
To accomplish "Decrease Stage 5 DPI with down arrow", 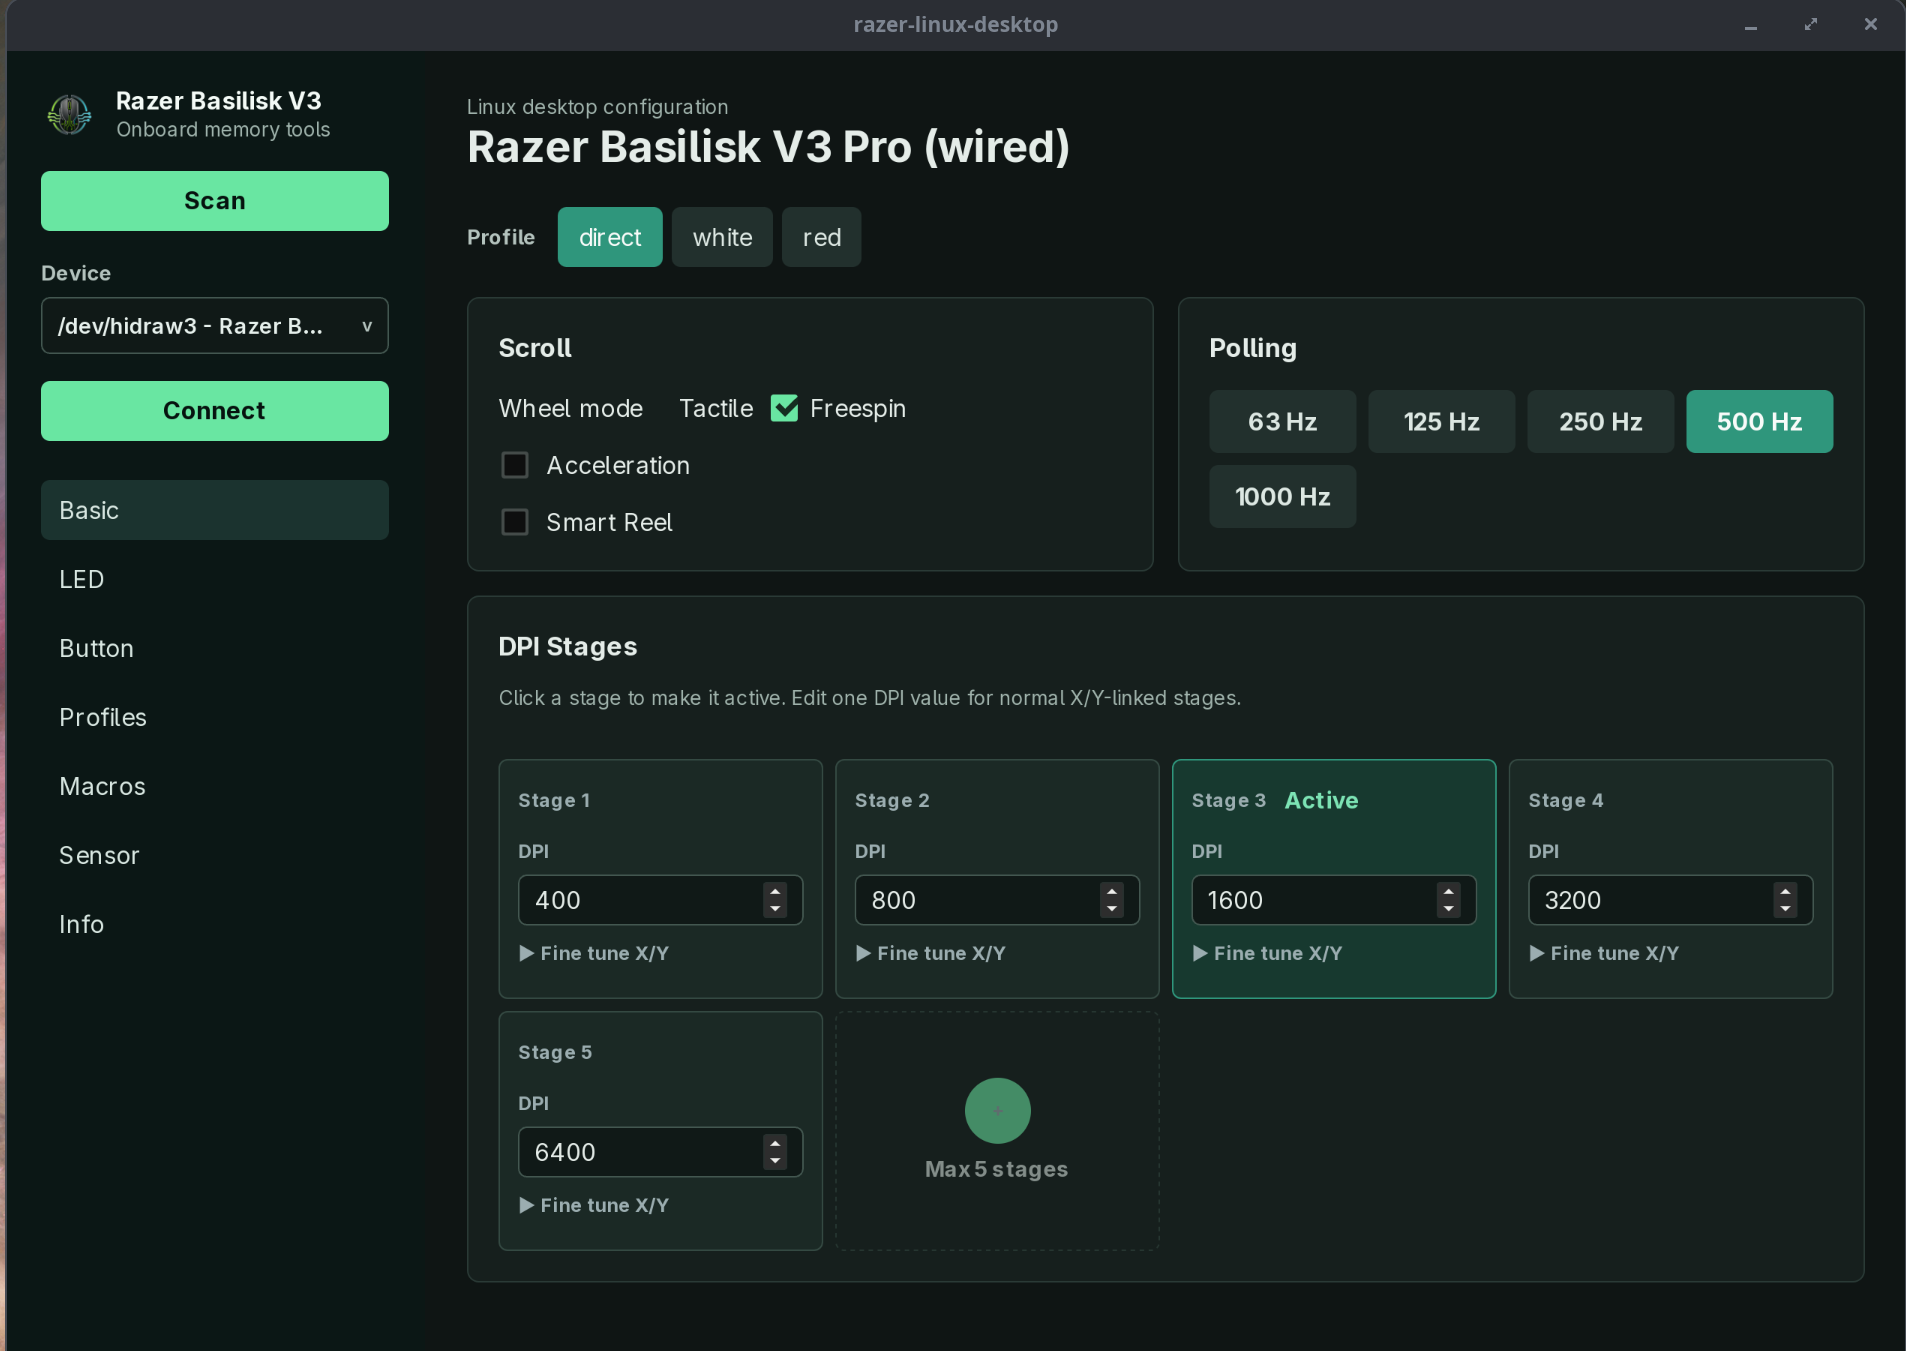I will pyautogui.click(x=775, y=1161).
